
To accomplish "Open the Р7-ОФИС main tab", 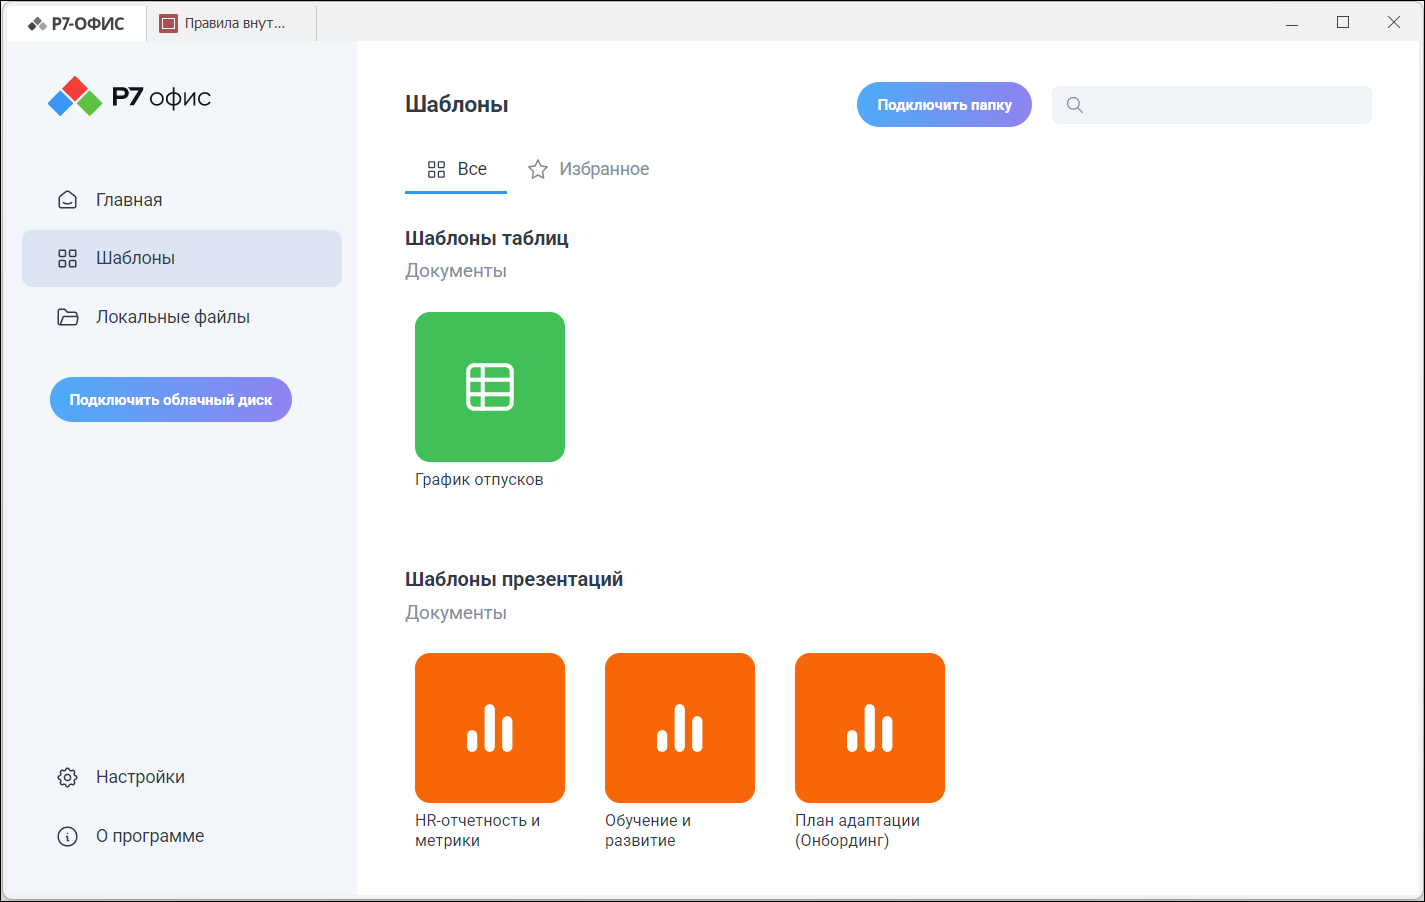I will (x=77, y=23).
